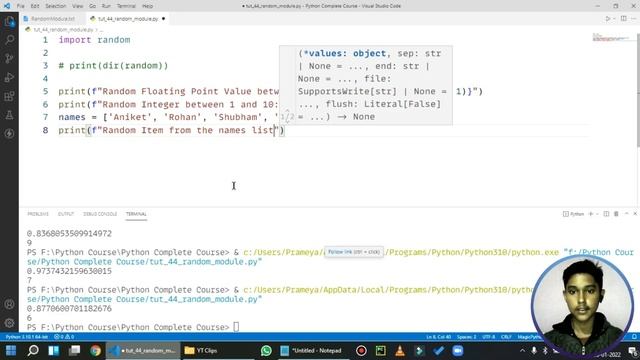Open the File menu
This screenshot has width=640, height=360.
(x=20, y=6)
